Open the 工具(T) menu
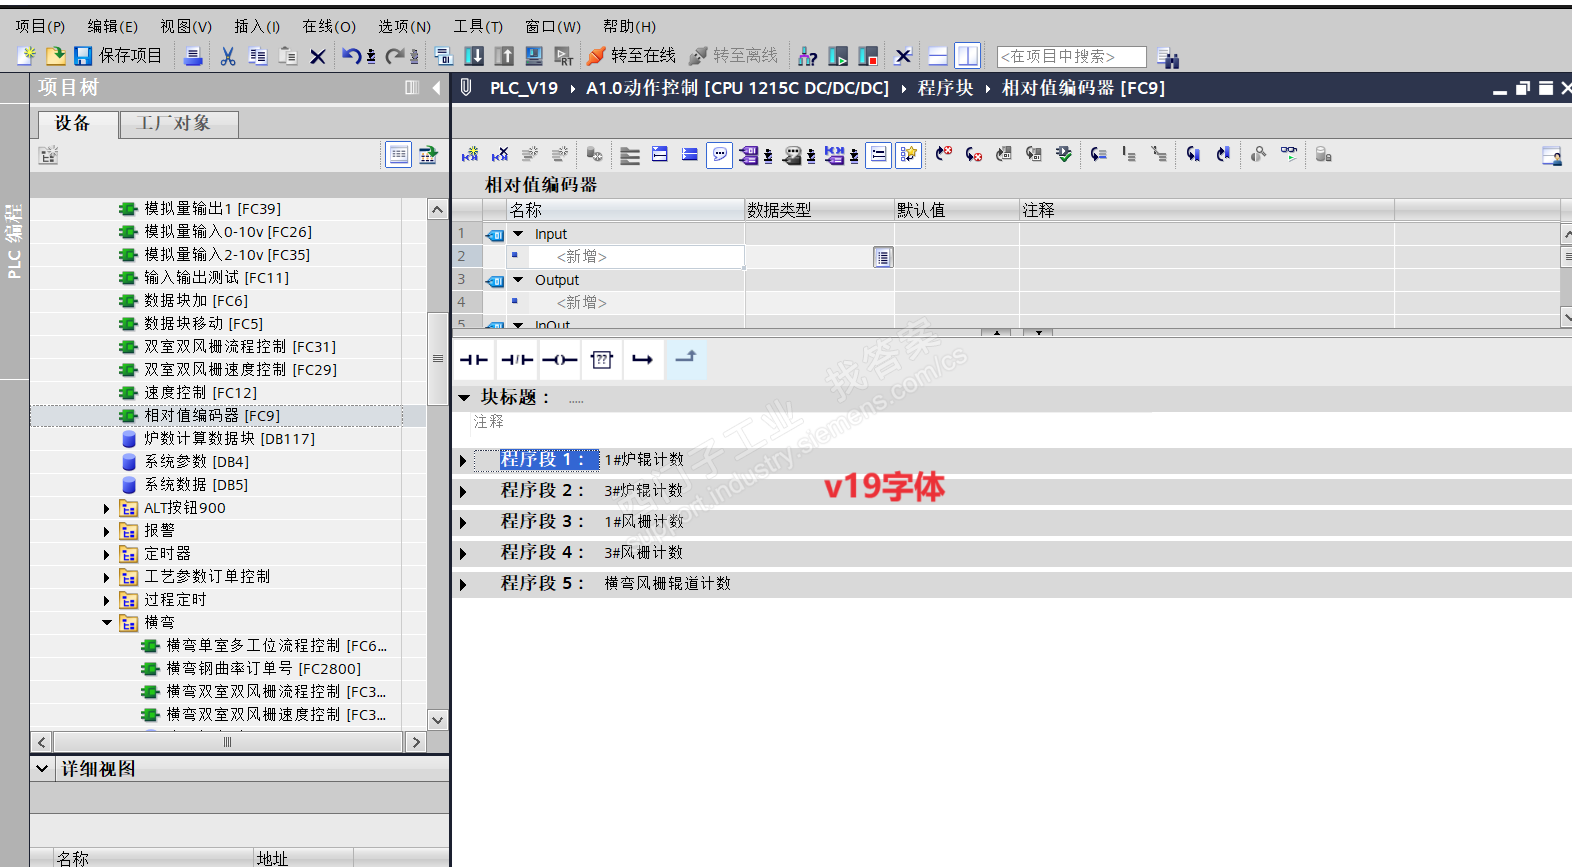This screenshot has width=1572, height=867. pyautogui.click(x=478, y=27)
